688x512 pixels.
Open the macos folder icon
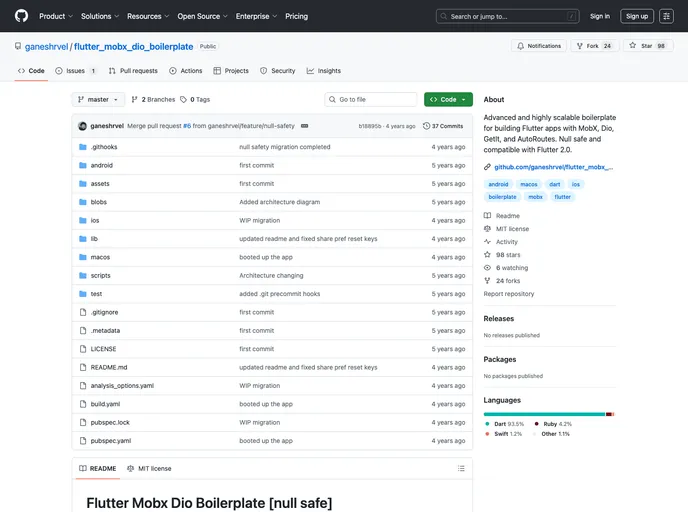coord(82,258)
